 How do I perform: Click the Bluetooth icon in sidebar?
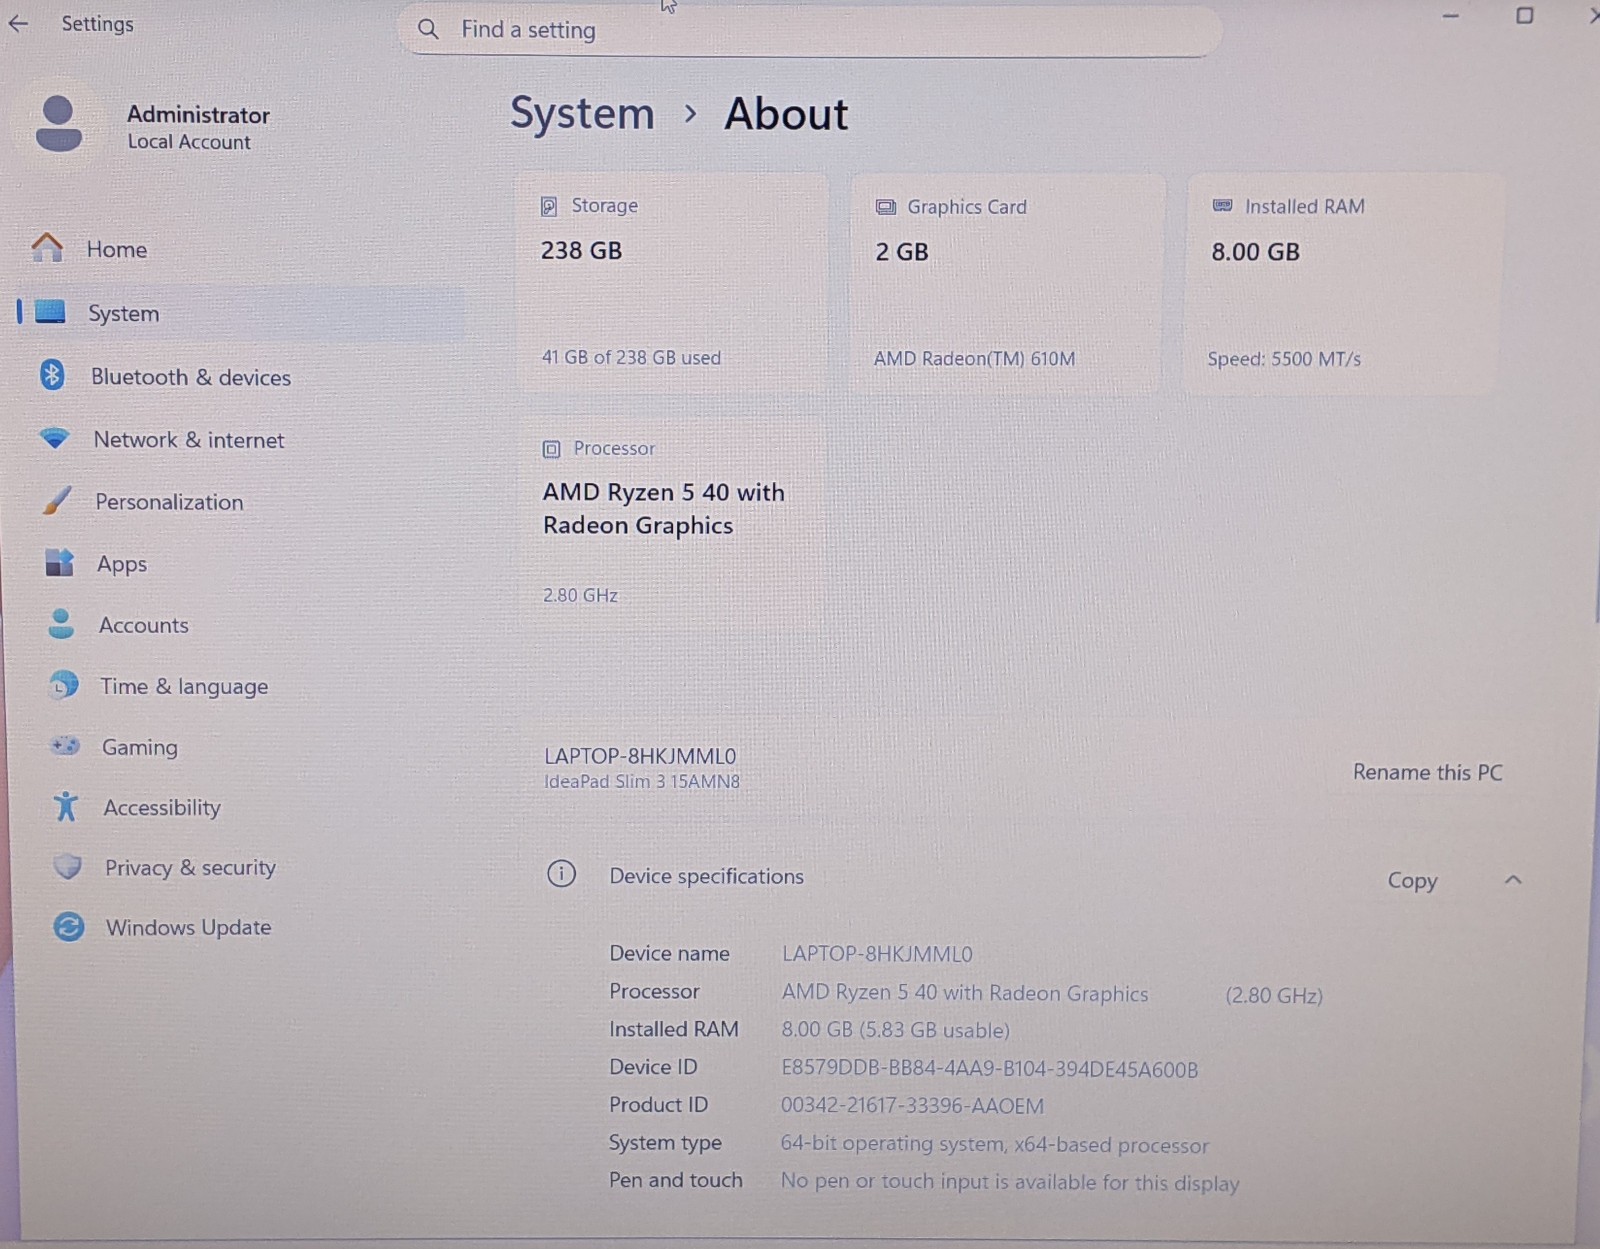[x=52, y=375]
